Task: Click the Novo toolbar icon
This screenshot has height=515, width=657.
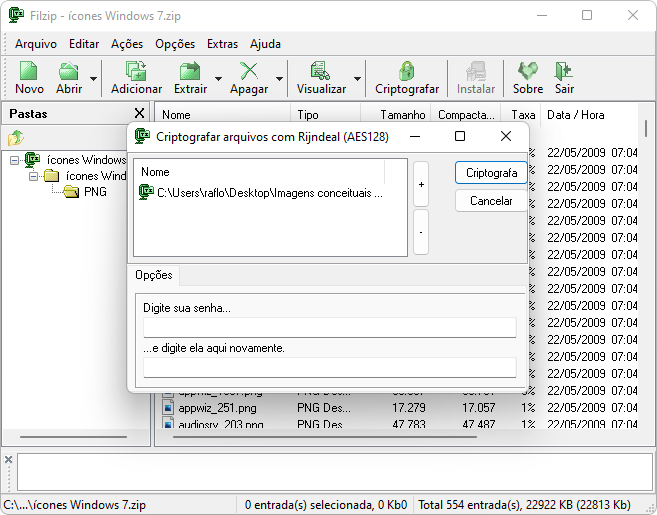Action: (29, 78)
